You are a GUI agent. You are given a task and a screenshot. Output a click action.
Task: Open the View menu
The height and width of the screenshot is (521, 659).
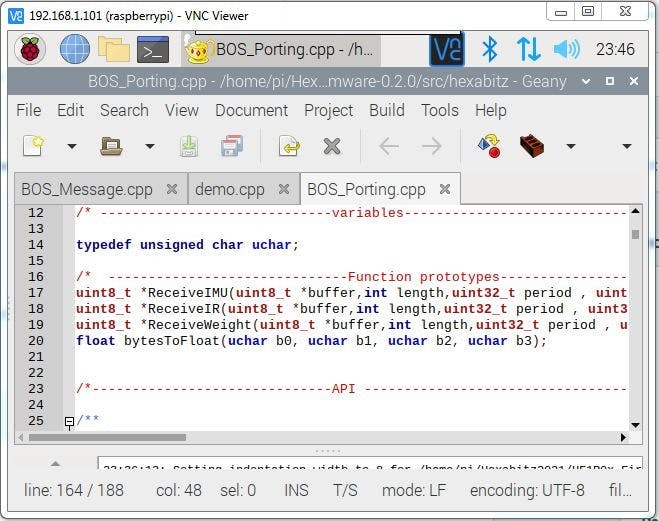tap(182, 111)
